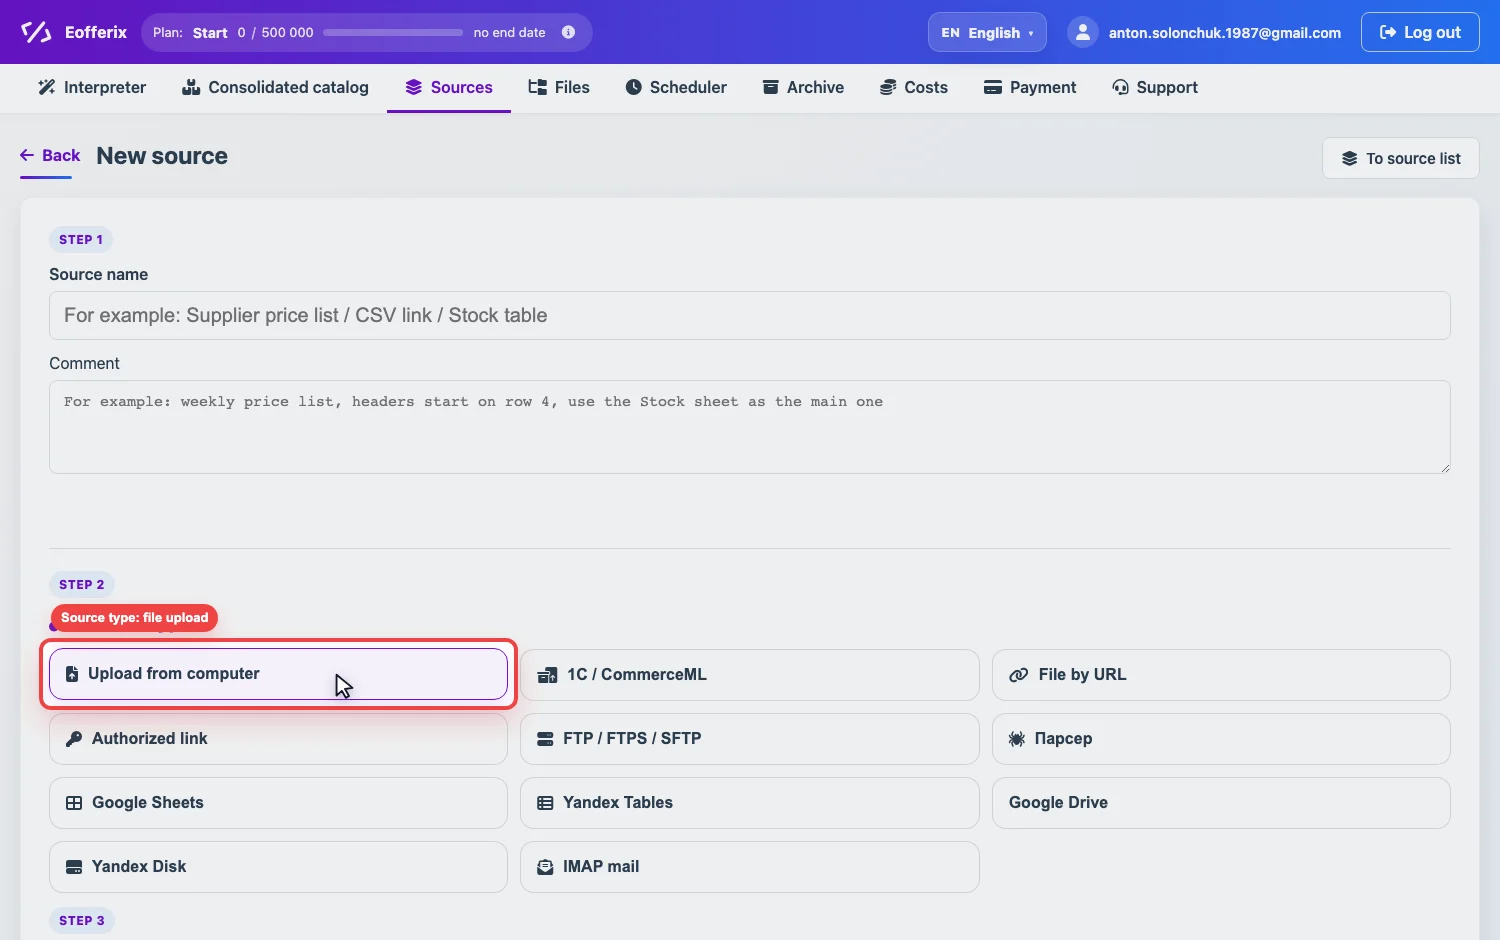Click the Source name input field
Viewport: 1500px width, 940px height.
point(750,315)
